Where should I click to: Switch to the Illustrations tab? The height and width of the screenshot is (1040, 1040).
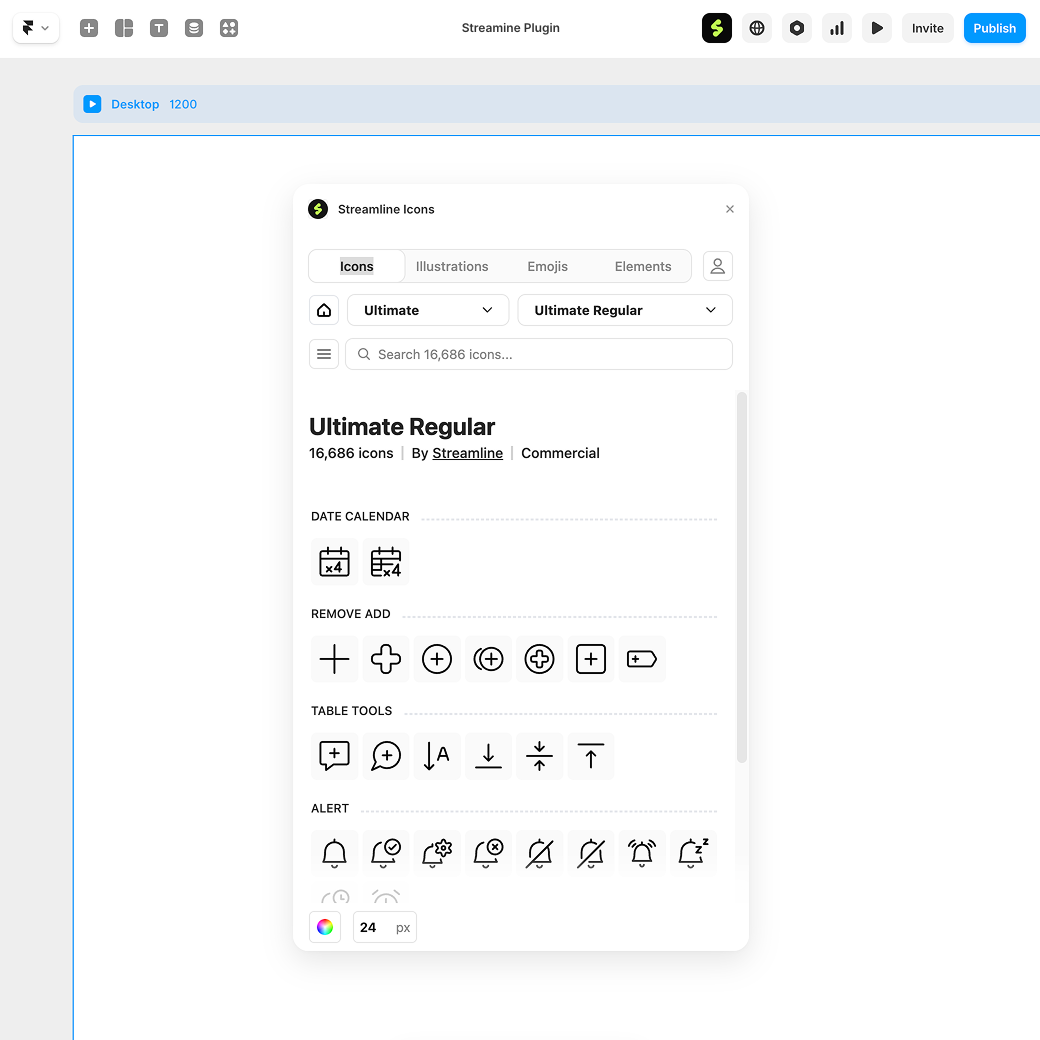point(452,266)
